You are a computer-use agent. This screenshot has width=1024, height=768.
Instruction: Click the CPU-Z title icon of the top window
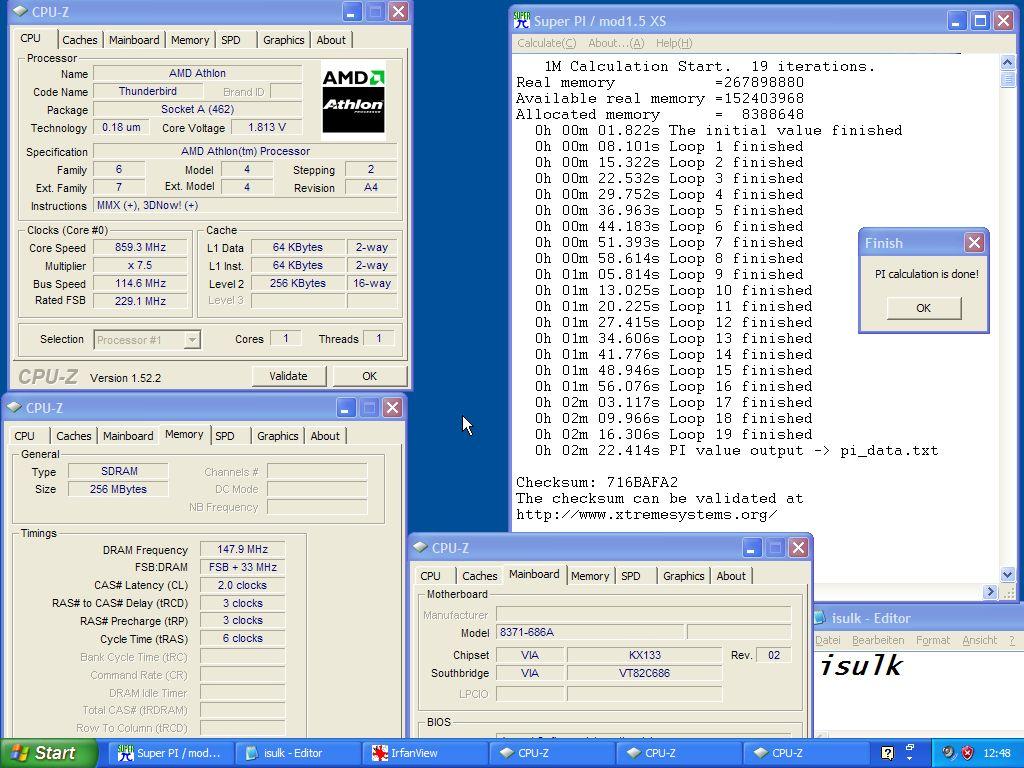20,11
